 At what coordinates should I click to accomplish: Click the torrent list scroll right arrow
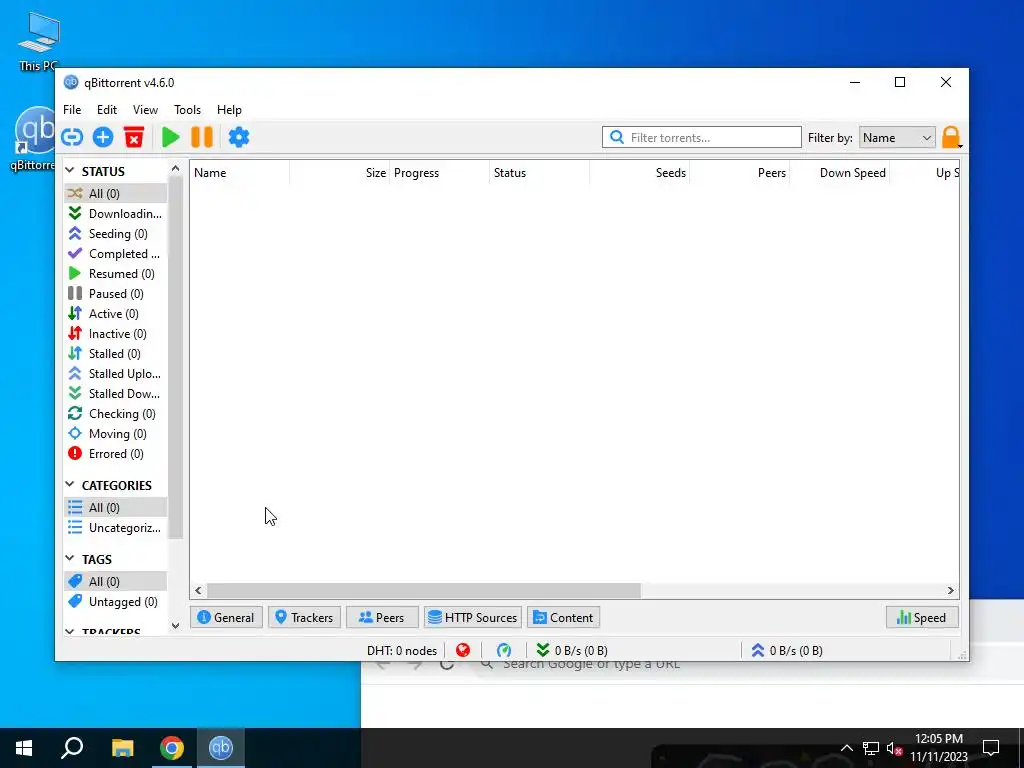pyautogui.click(x=951, y=590)
